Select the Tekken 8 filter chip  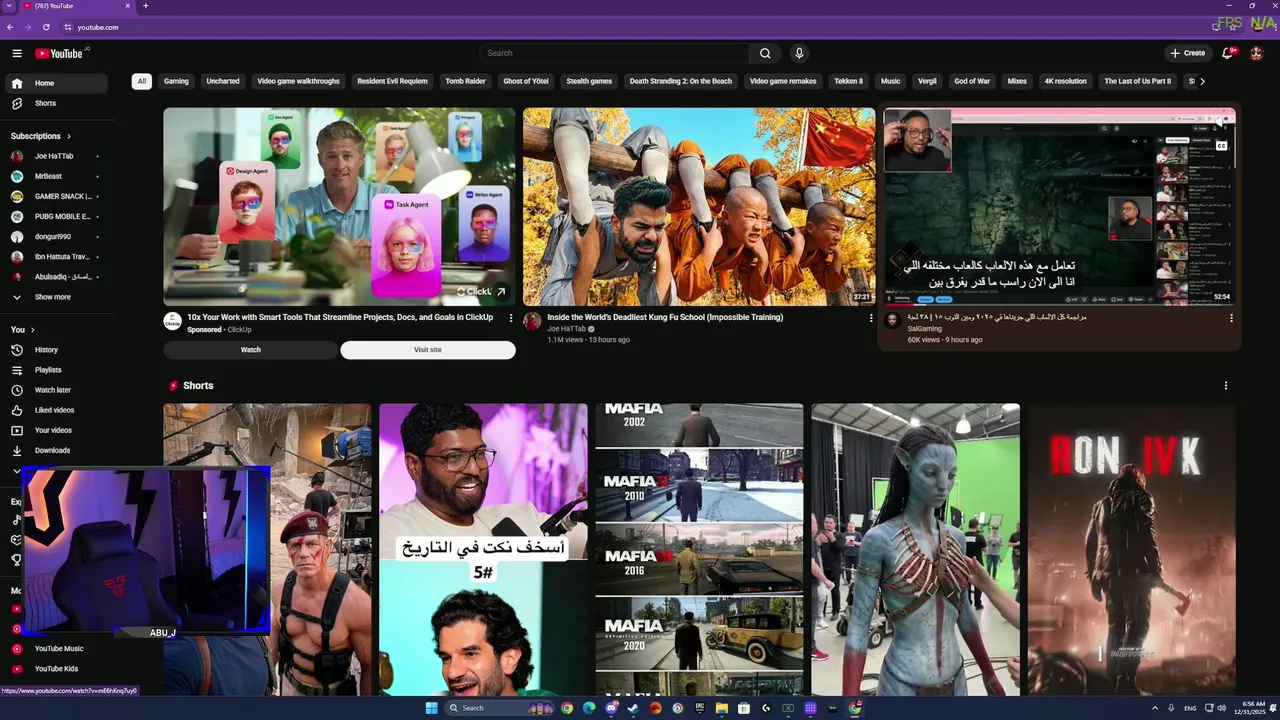848,81
